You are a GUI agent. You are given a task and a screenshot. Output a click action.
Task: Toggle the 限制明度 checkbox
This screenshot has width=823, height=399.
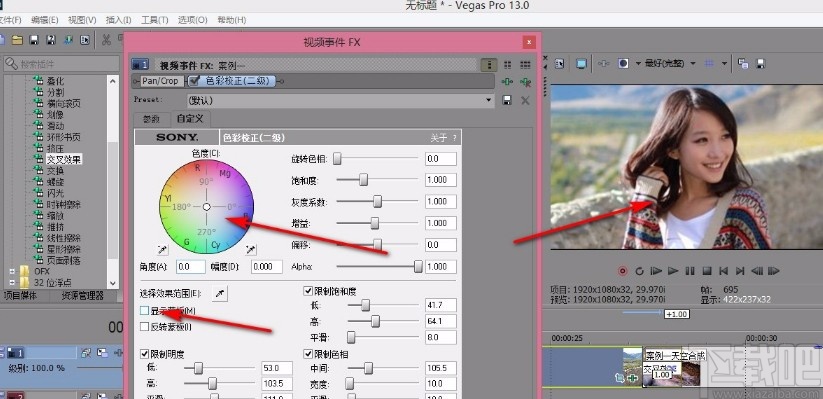coord(144,354)
